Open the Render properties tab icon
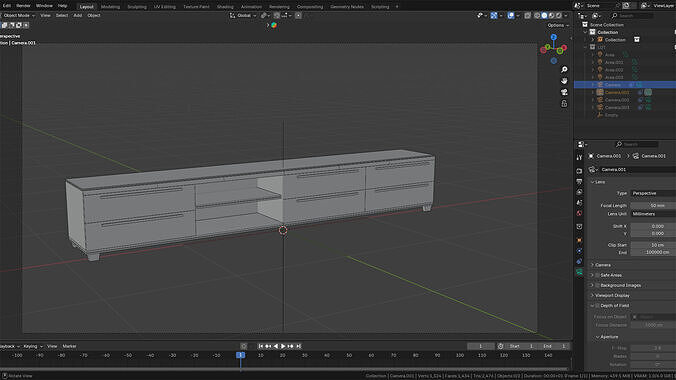 pyautogui.click(x=579, y=171)
